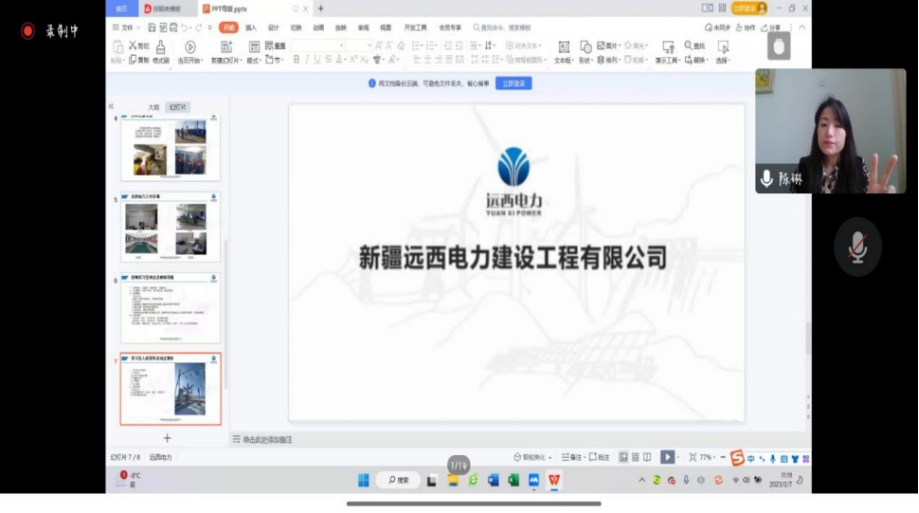Image resolution: width=919 pixels, height=513 pixels.
Task: Toggle Bold formatting
Action: (x=296, y=59)
